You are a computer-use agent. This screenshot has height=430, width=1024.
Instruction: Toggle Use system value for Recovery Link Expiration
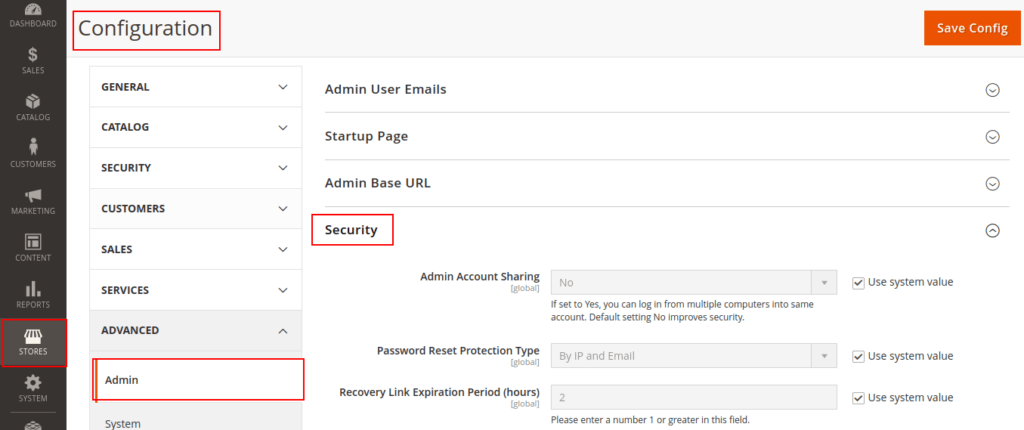click(858, 398)
